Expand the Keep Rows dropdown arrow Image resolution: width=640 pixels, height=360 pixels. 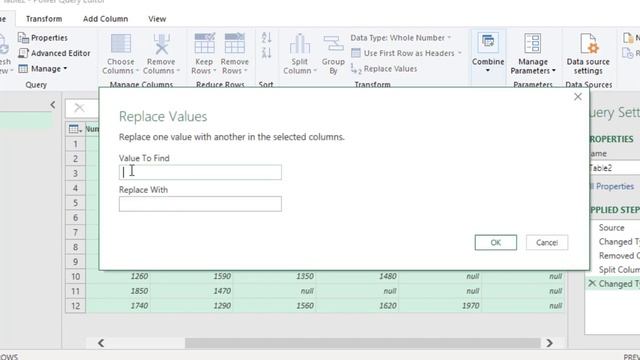tap(215, 71)
